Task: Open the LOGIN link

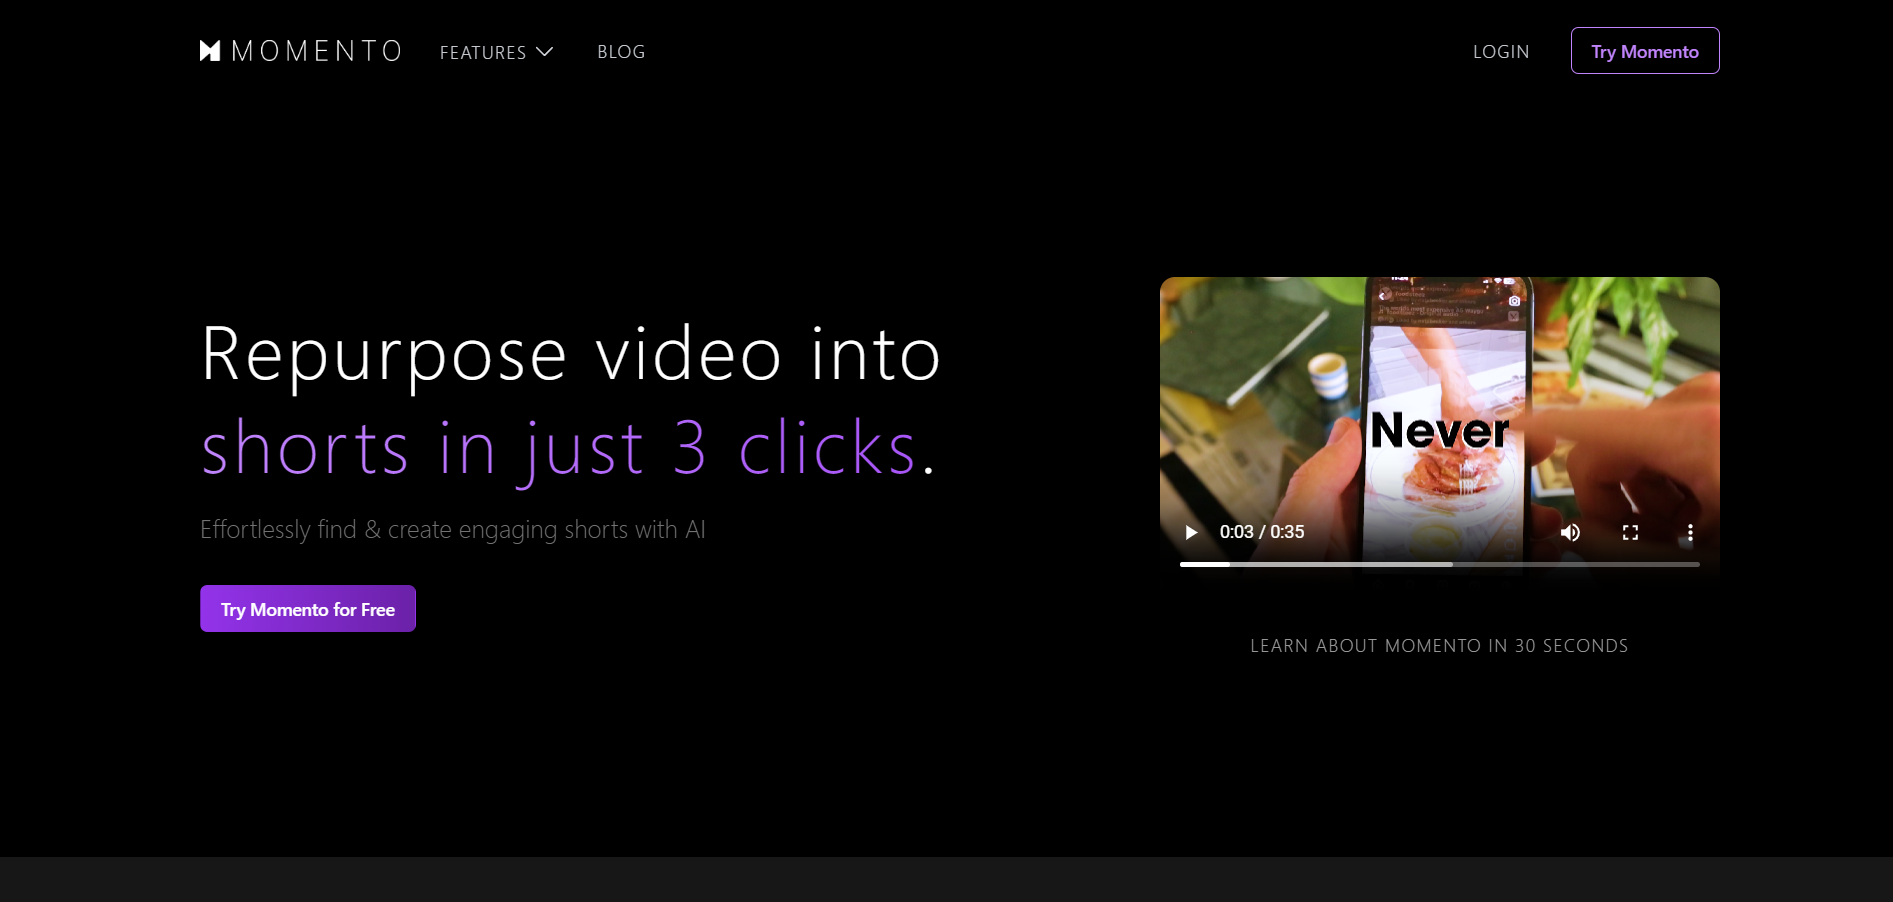Action: [x=1500, y=51]
